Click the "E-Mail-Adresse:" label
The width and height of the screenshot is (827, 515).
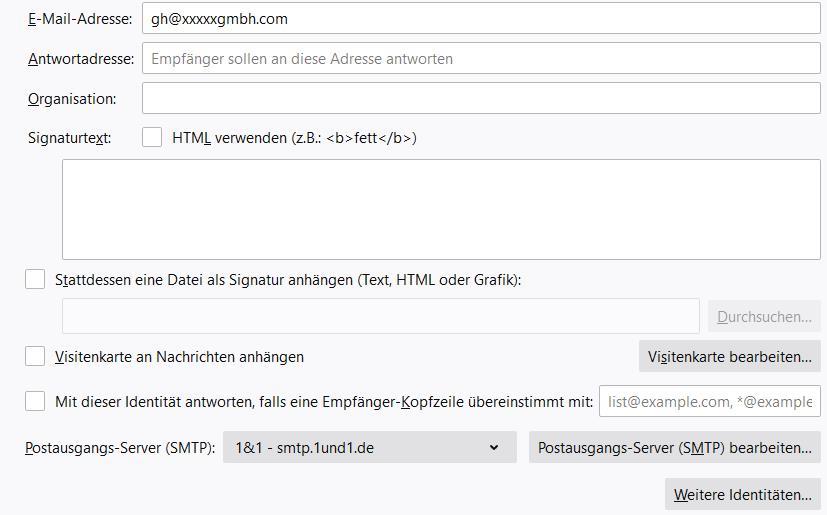point(80,19)
